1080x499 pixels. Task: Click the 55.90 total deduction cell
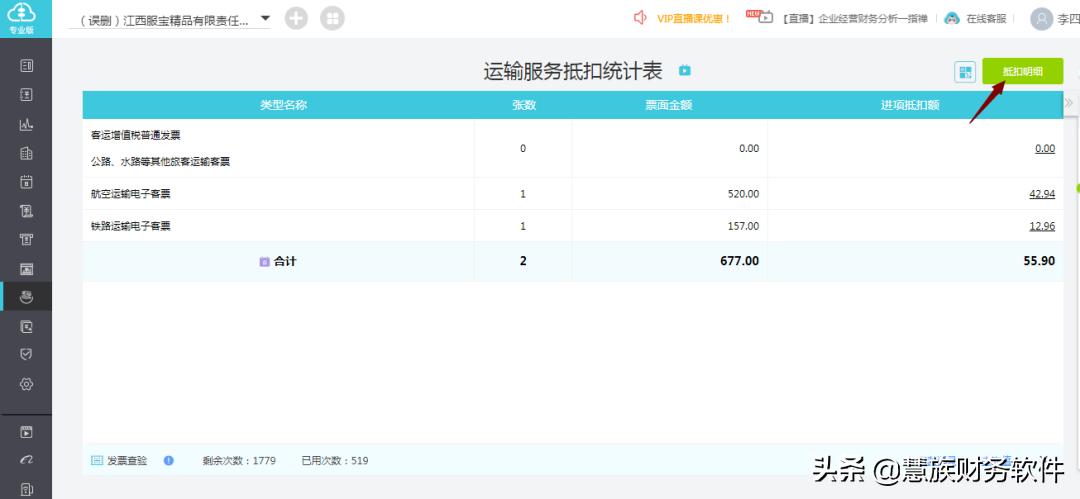pos(1039,261)
